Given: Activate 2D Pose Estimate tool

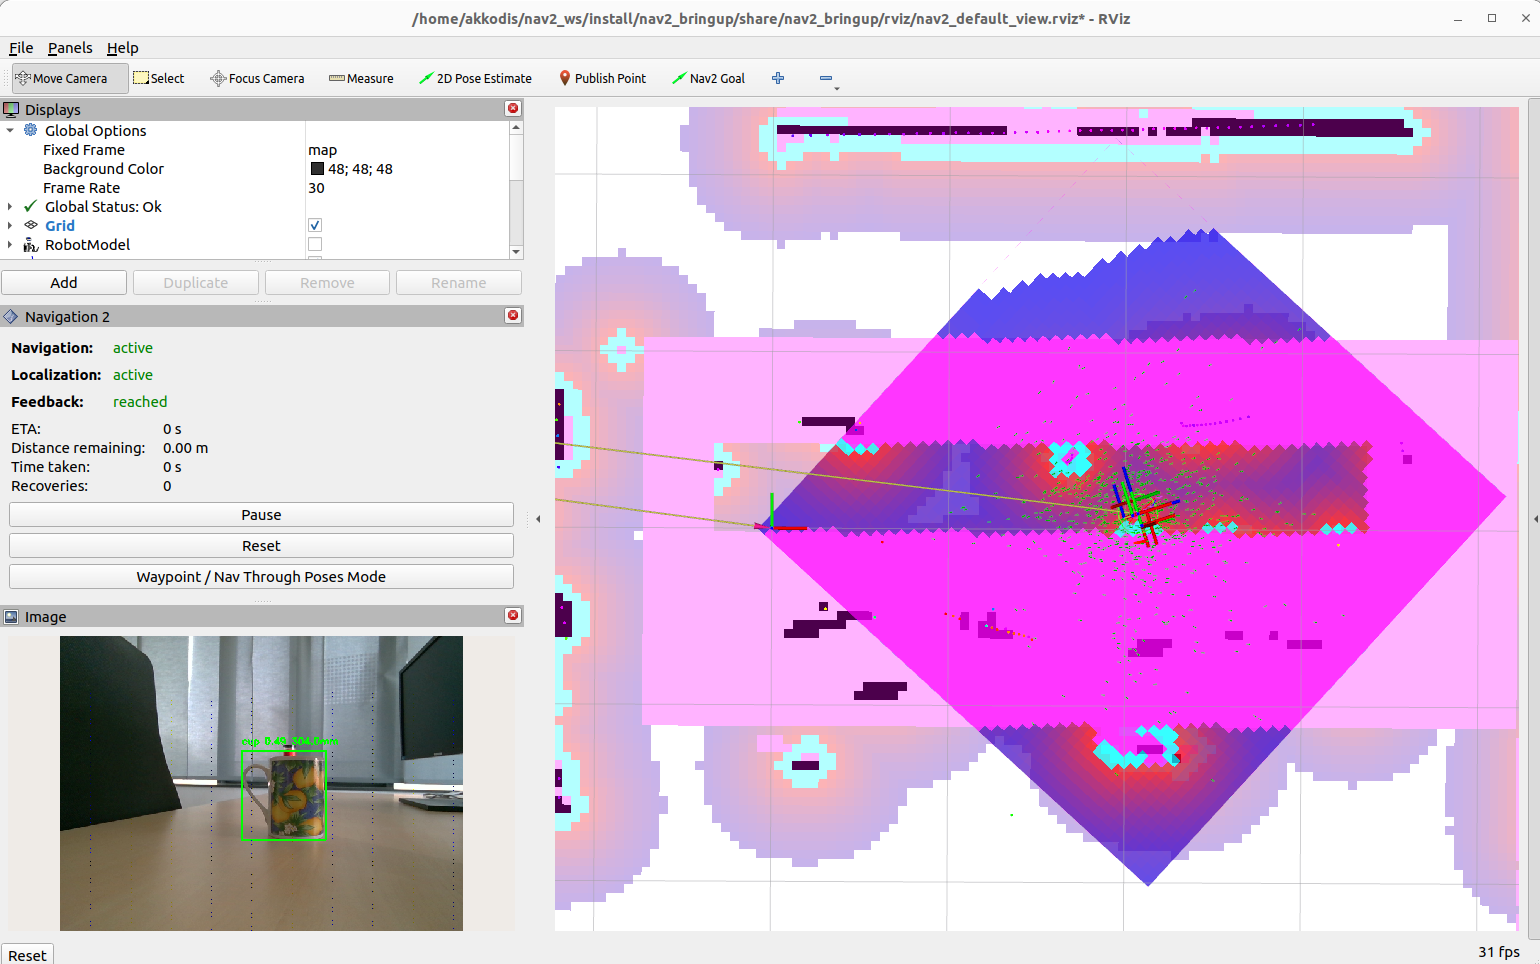Looking at the screenshot, I should (475, 78).
